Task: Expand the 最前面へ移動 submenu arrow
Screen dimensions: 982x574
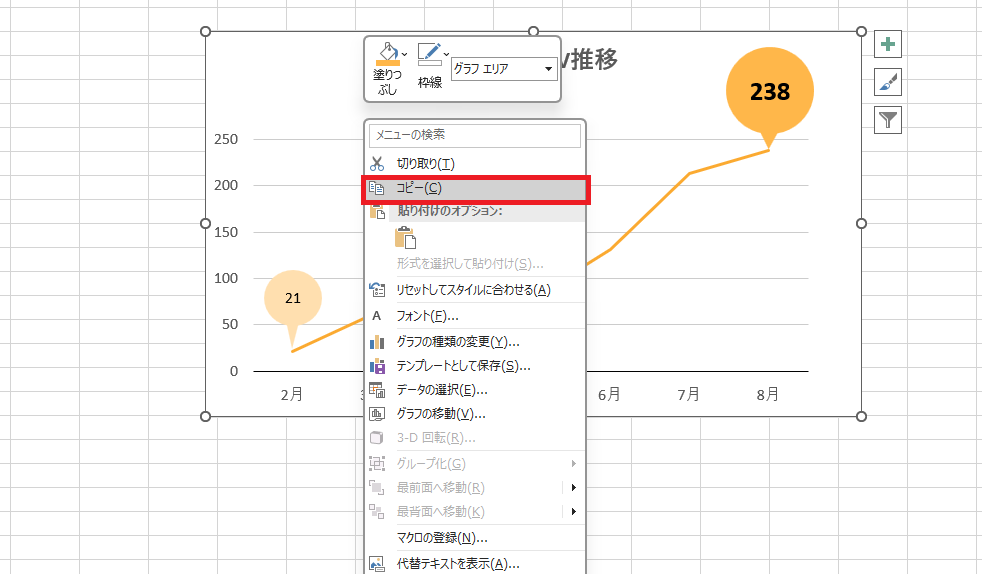Action: tap(573, 488)
